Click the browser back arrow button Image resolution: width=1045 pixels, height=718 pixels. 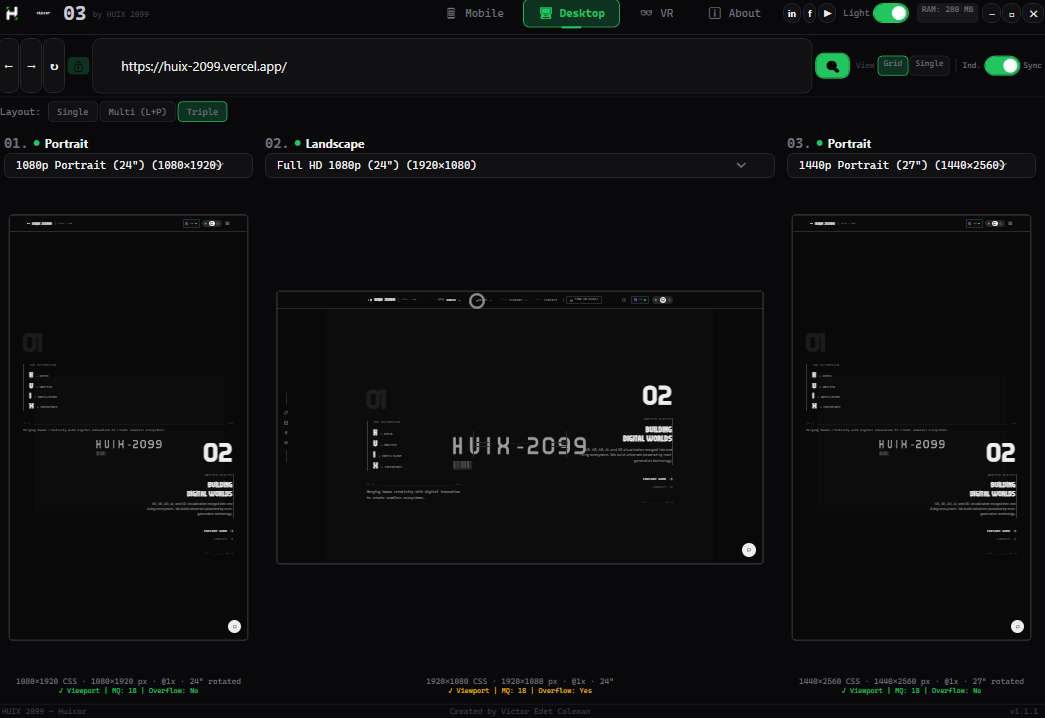[9, 66]
